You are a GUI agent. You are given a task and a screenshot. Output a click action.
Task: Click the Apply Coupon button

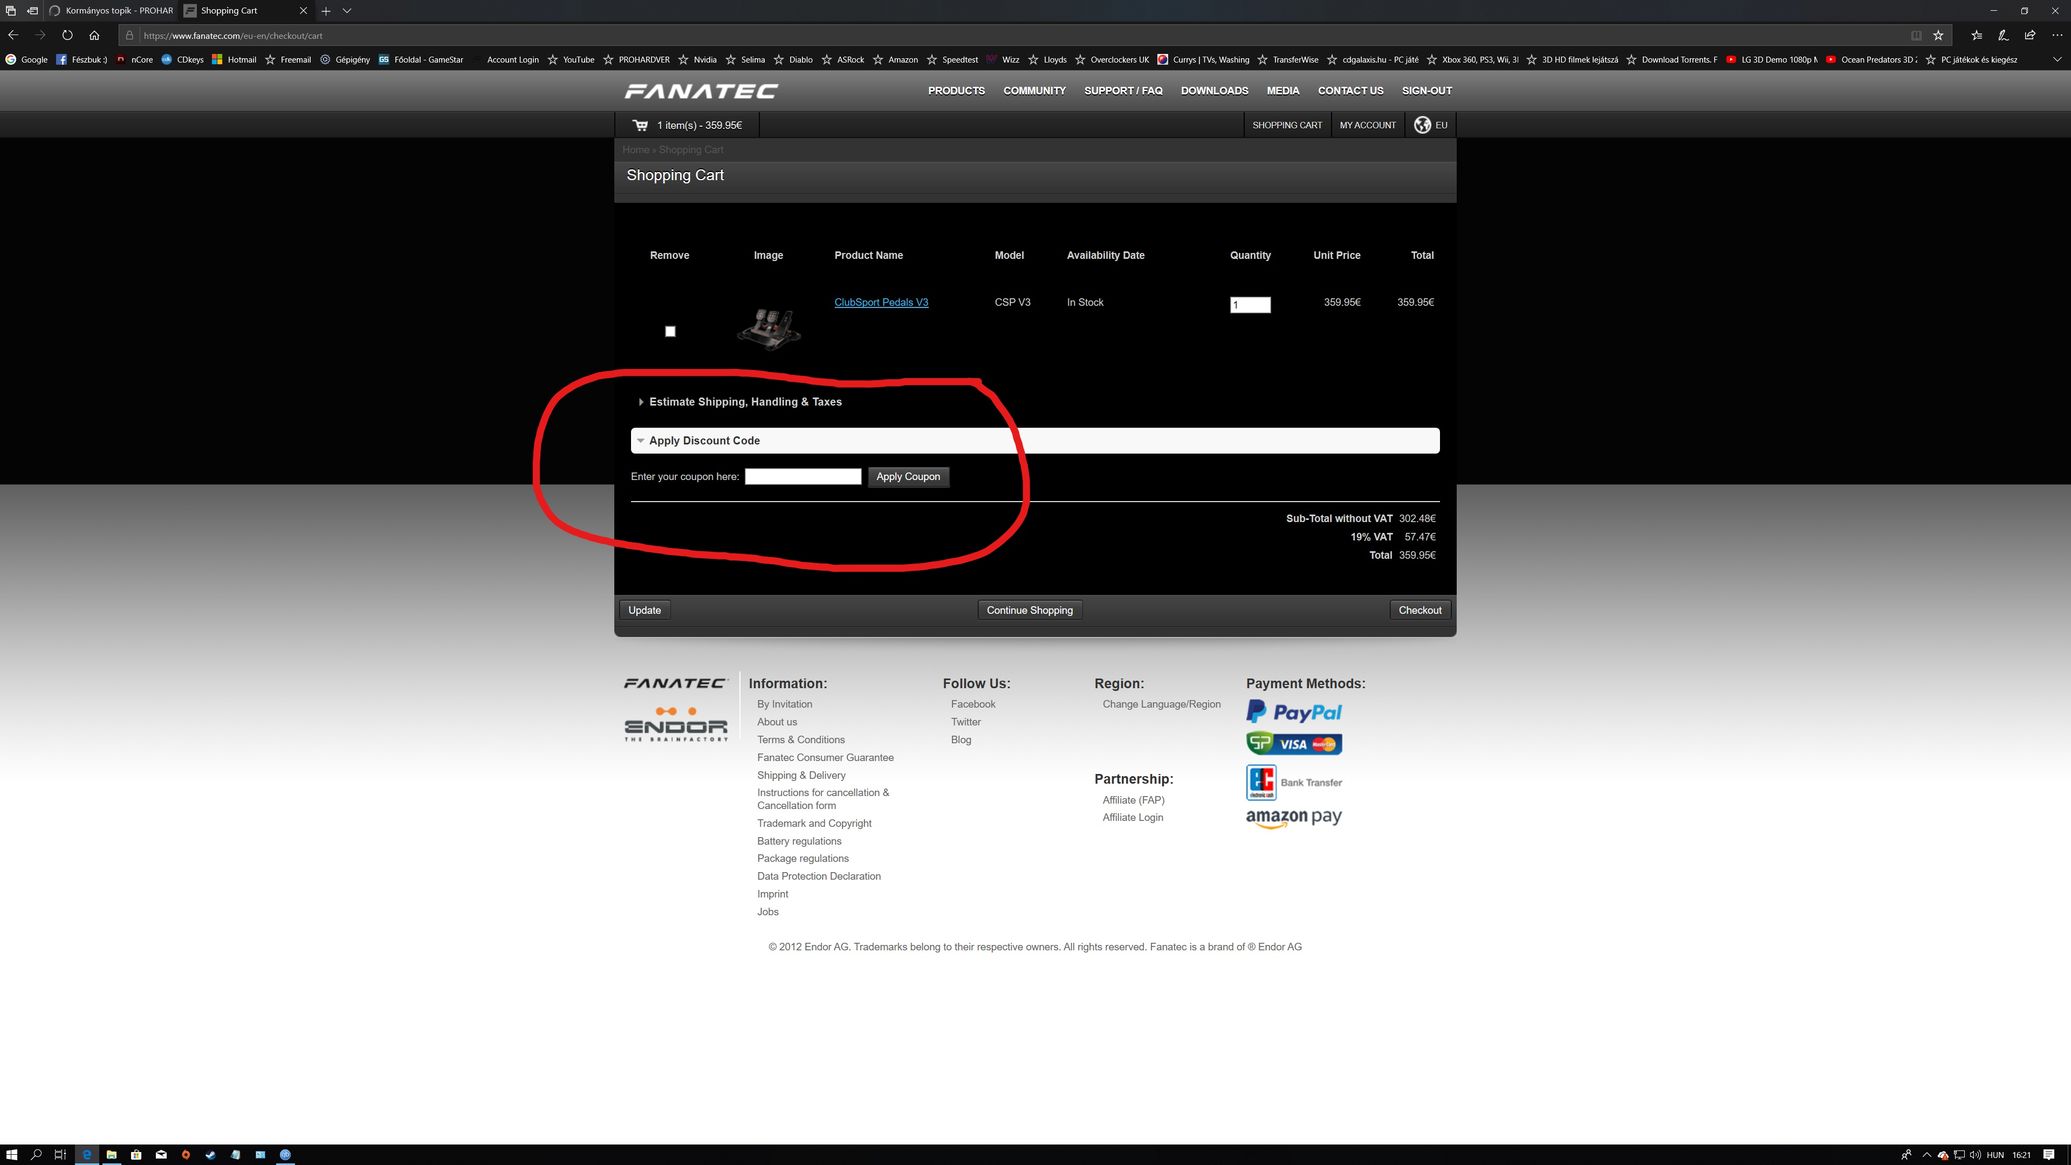(x=908, y=477)
